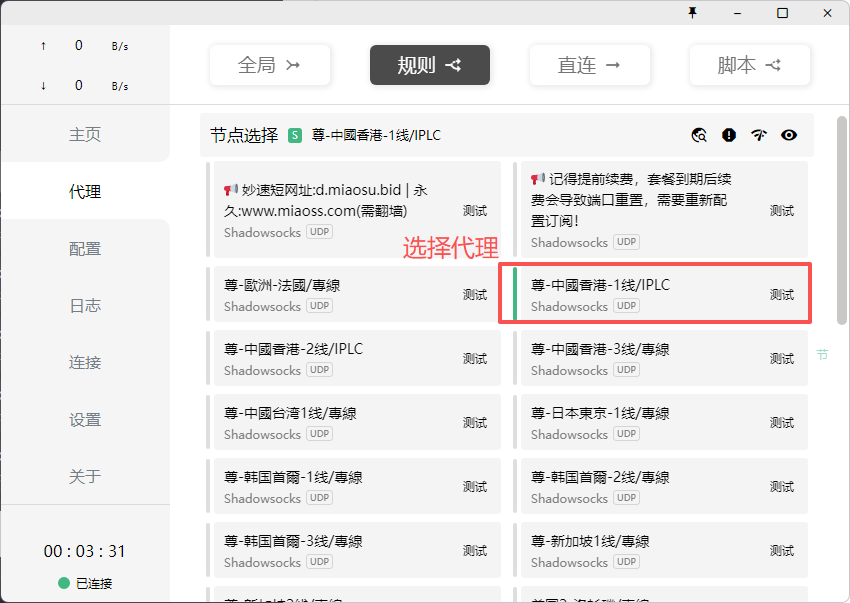
Task: Collapse the 节点选择 group header
Action: (x=244, y=135)
